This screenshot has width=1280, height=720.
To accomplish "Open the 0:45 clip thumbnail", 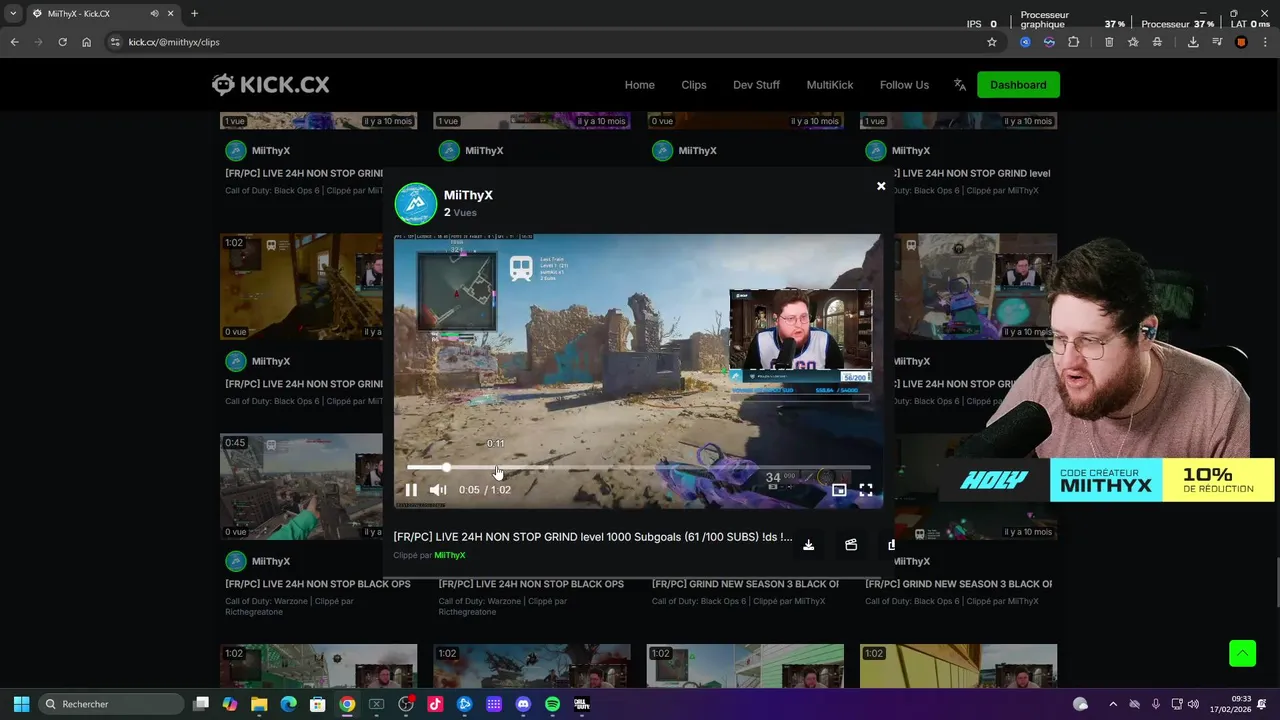I will click(x=301, y=487).
